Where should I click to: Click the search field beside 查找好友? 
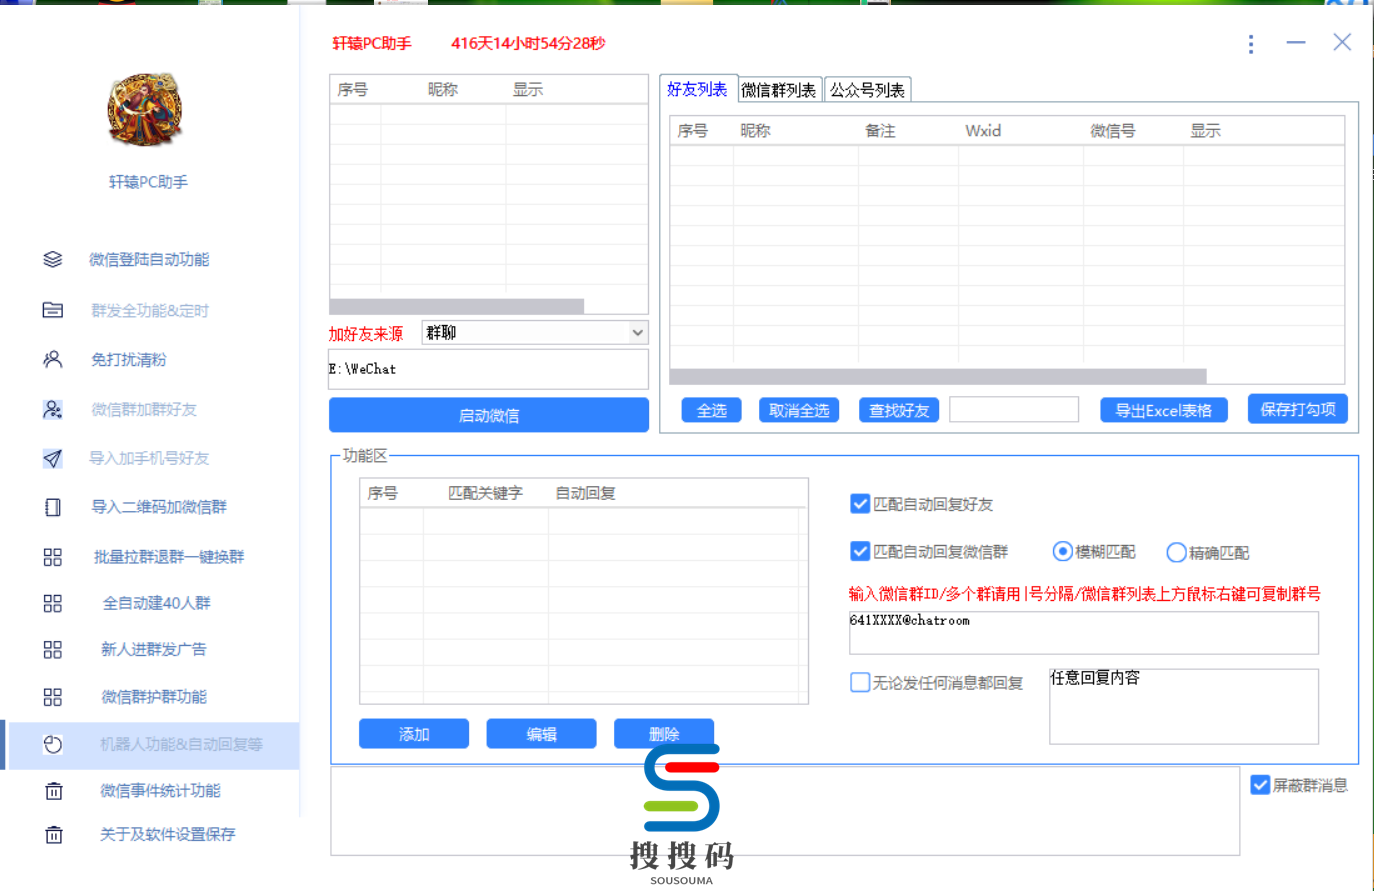pos(1014,409)
